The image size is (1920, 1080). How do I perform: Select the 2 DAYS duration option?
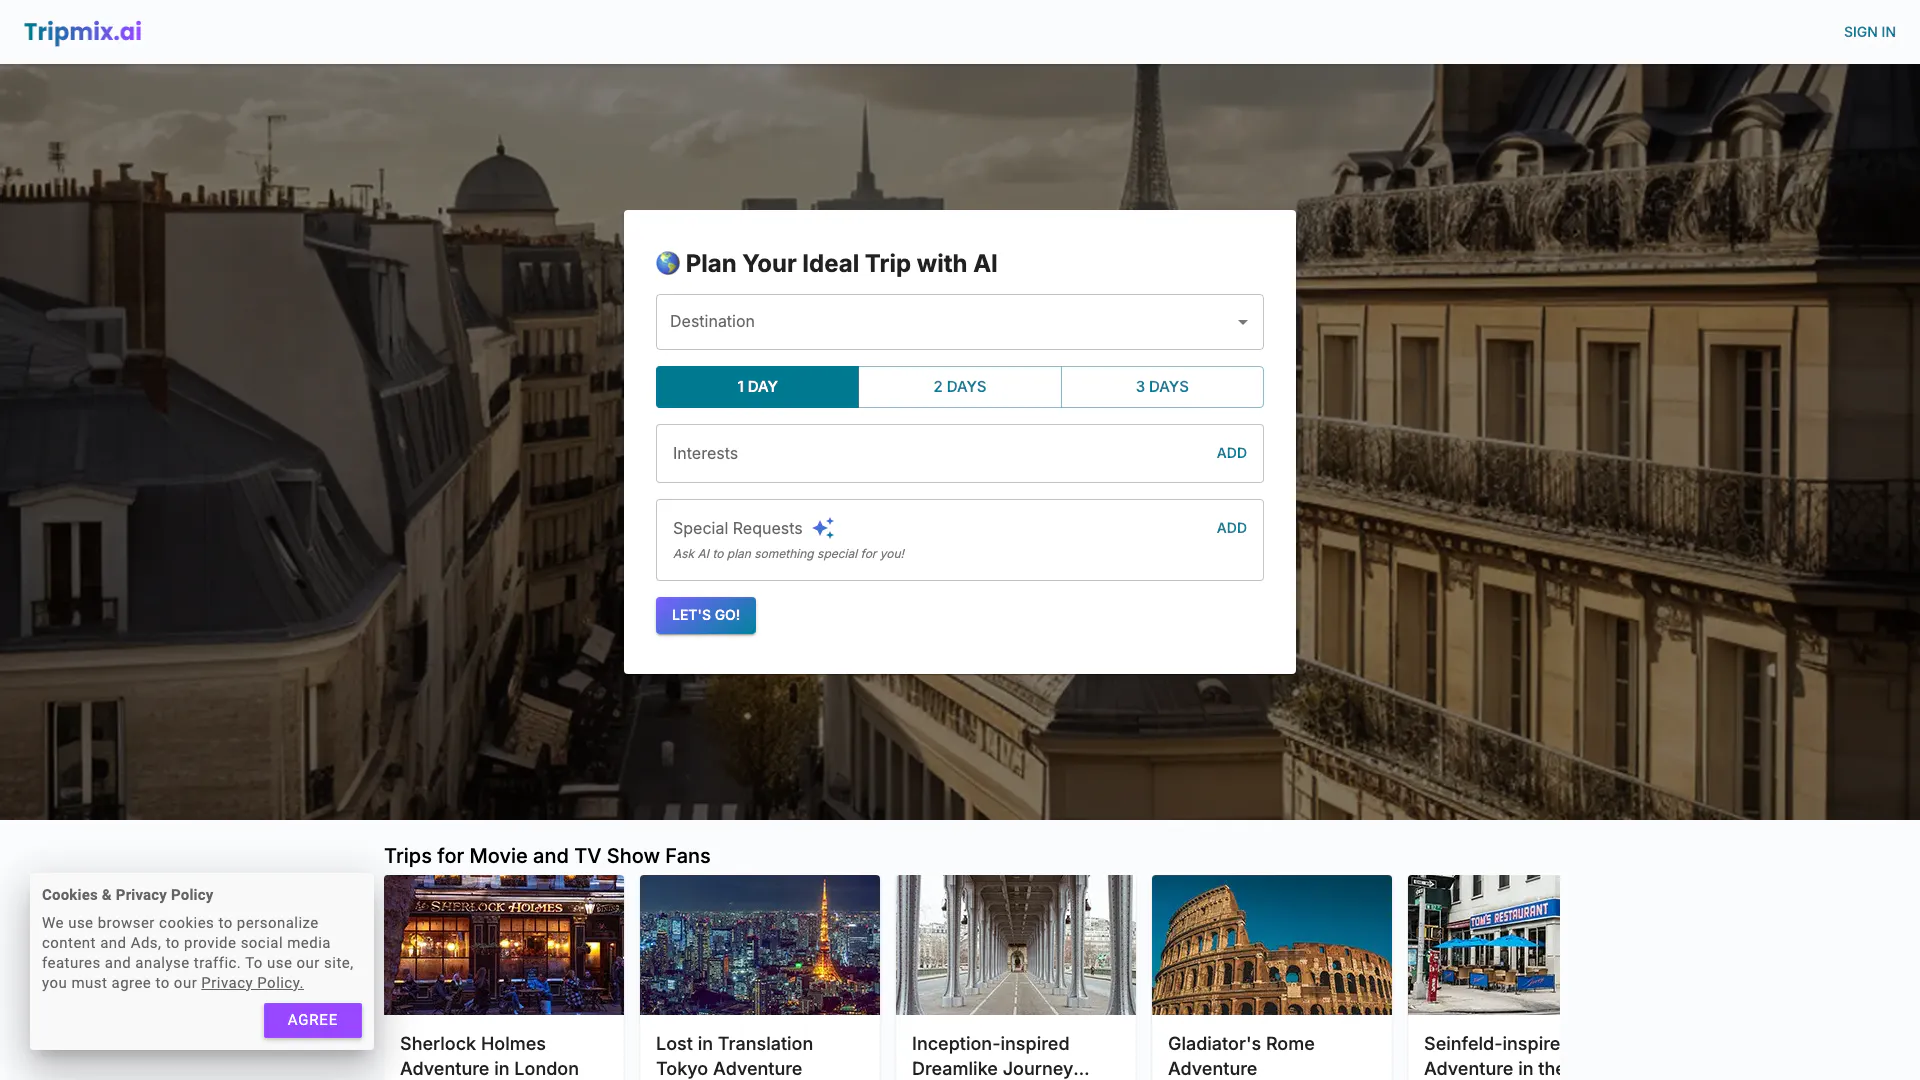point(959,387)
